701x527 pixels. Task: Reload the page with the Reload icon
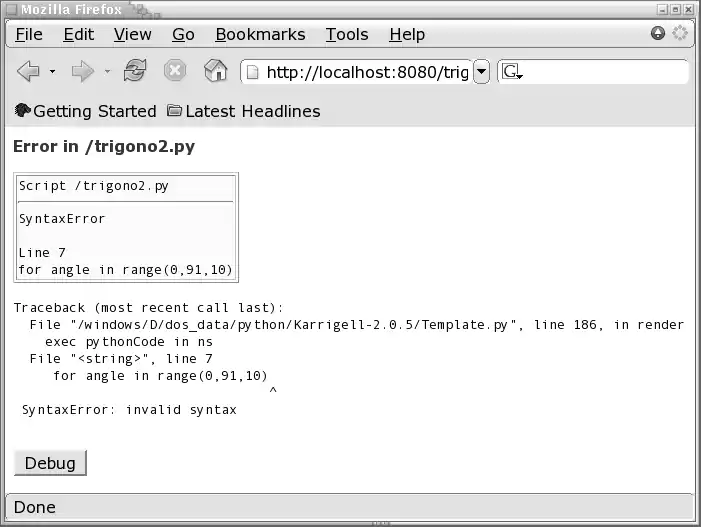click(135, 71)
